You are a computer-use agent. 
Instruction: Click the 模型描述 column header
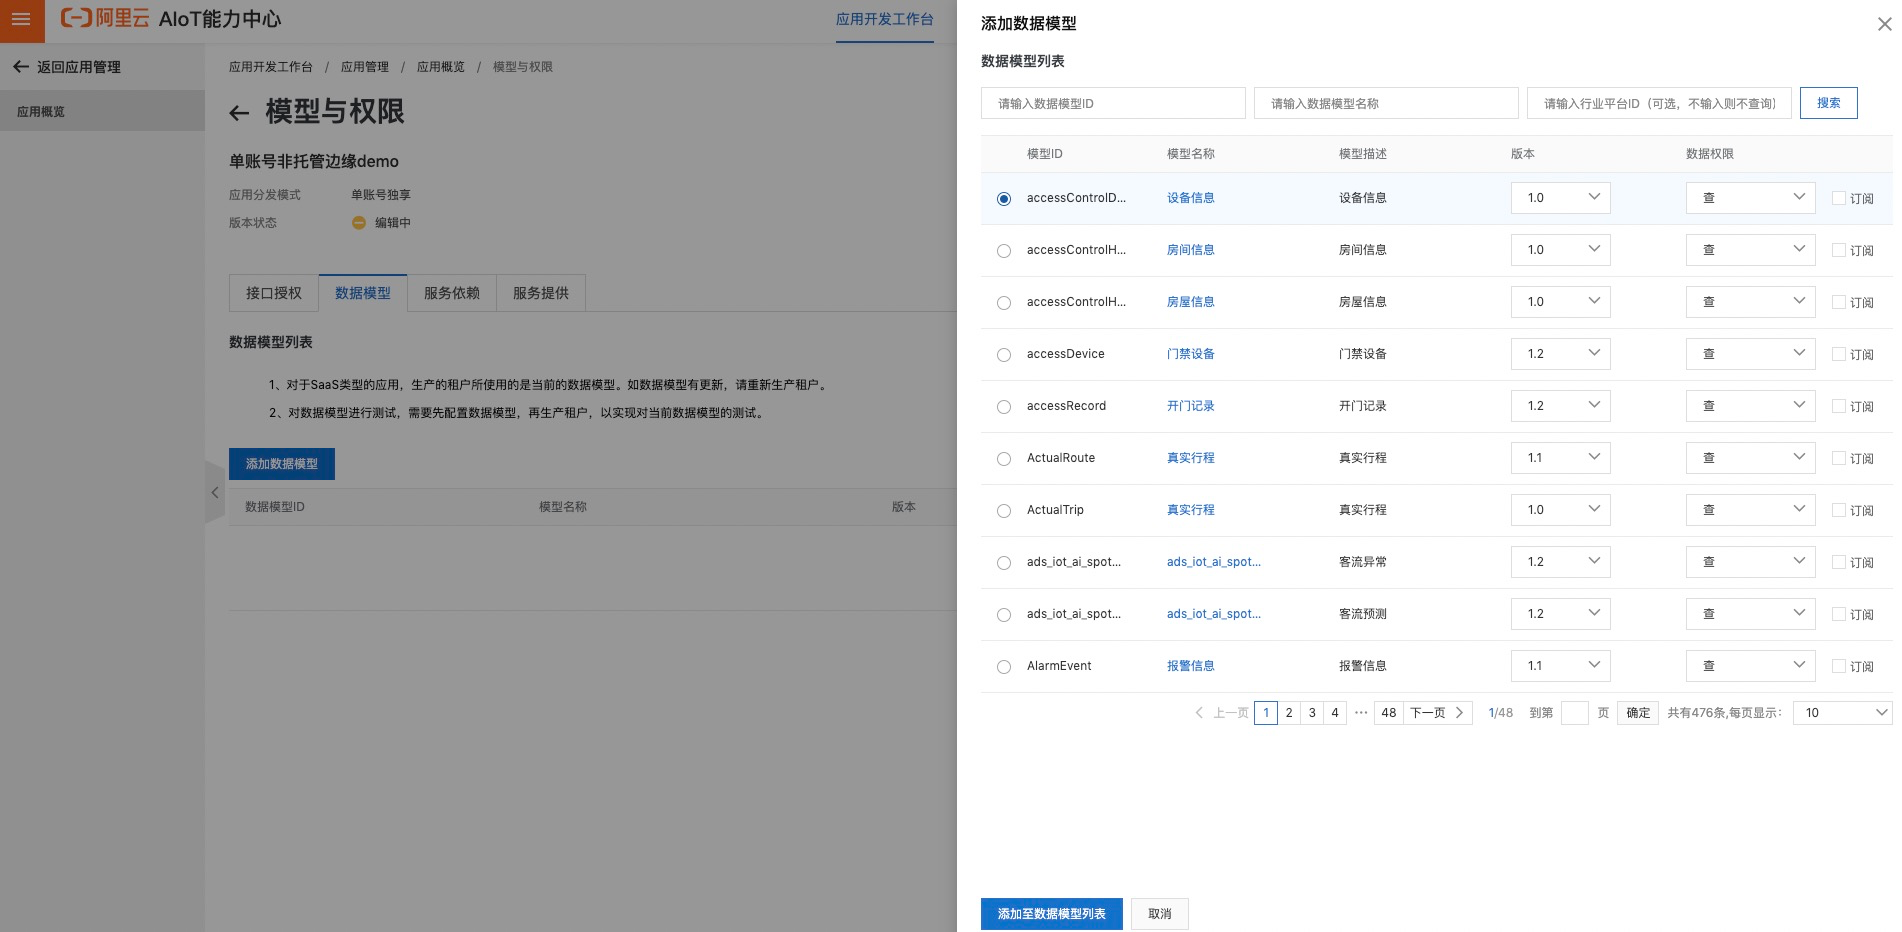pyautogui.click(x=1363, y=154)
